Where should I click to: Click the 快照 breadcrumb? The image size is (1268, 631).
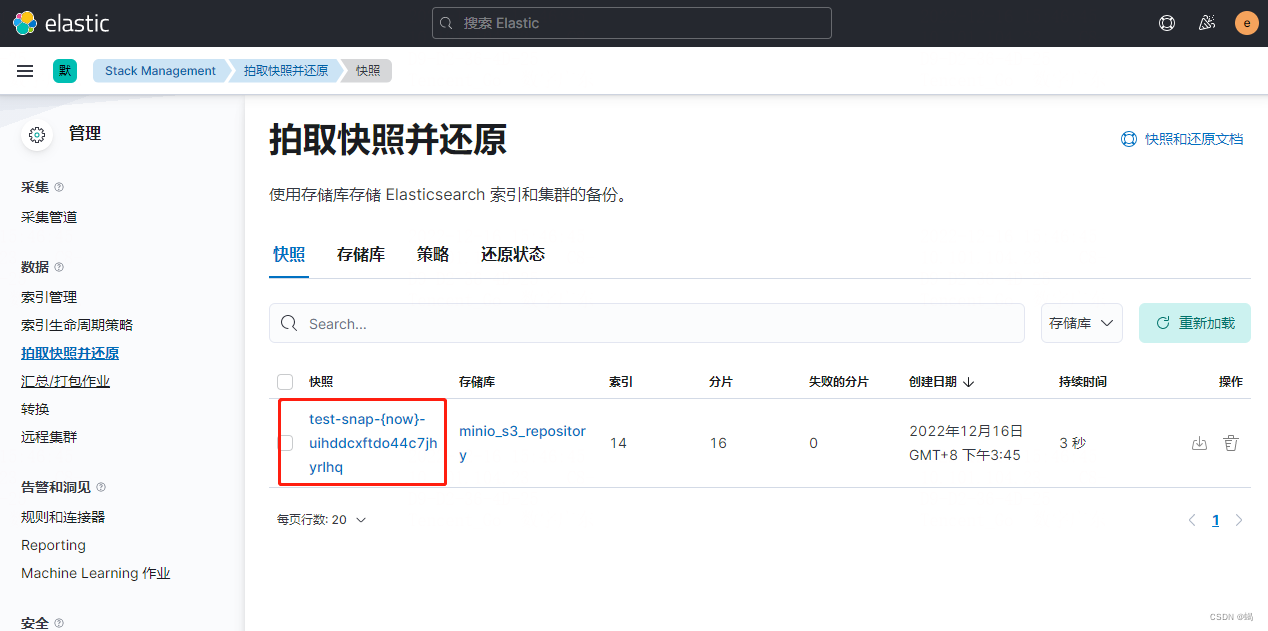click(x=368, y=71)
